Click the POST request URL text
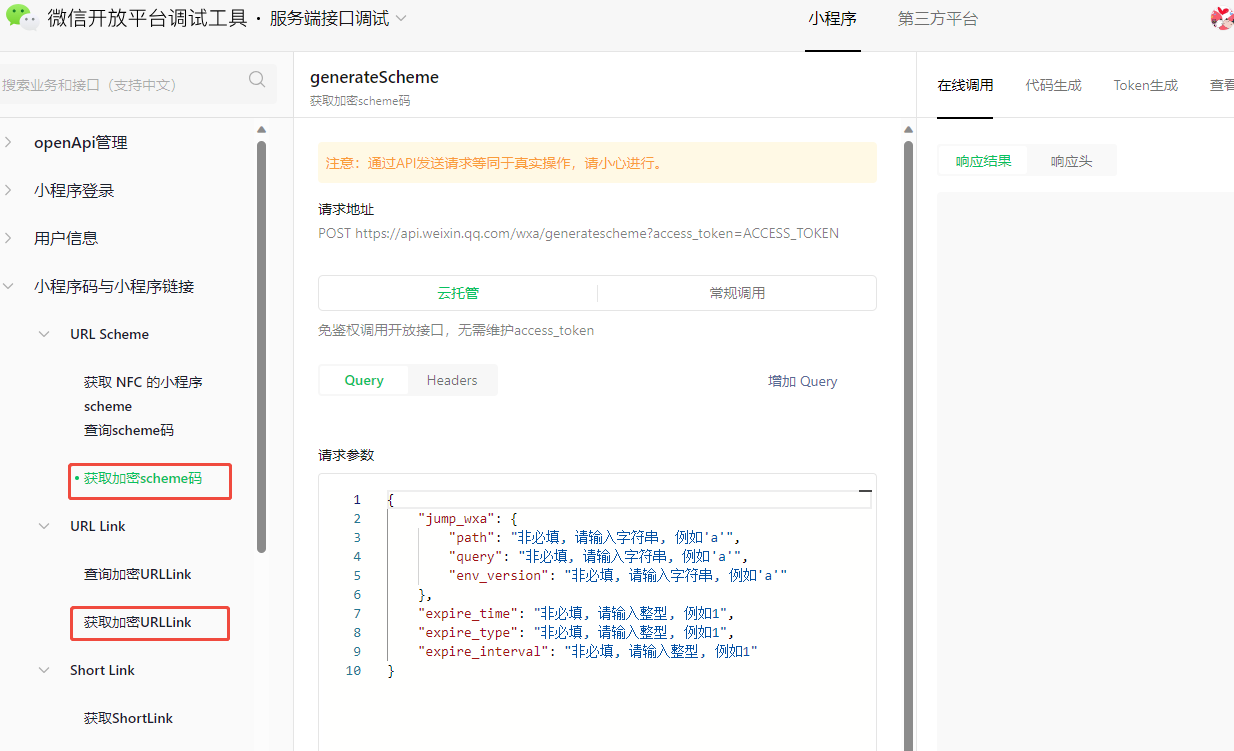This screenshot has width=1234, height=751. pyautogui.click(x=578, y=233)
